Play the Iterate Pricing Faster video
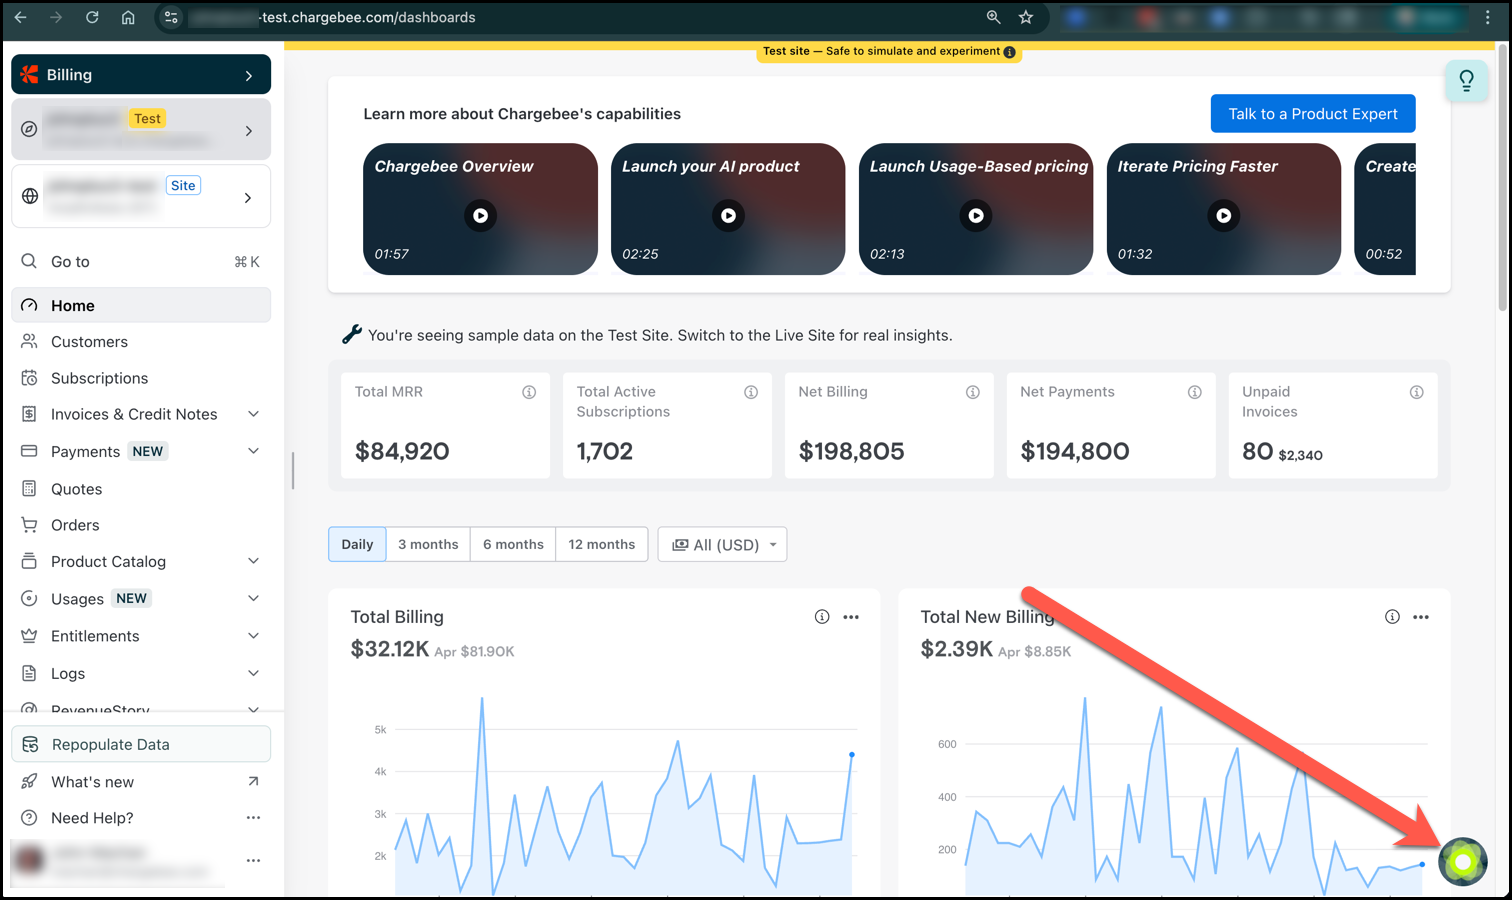Viewport: 1512px width, 900px height. (x=1224, y=215)
